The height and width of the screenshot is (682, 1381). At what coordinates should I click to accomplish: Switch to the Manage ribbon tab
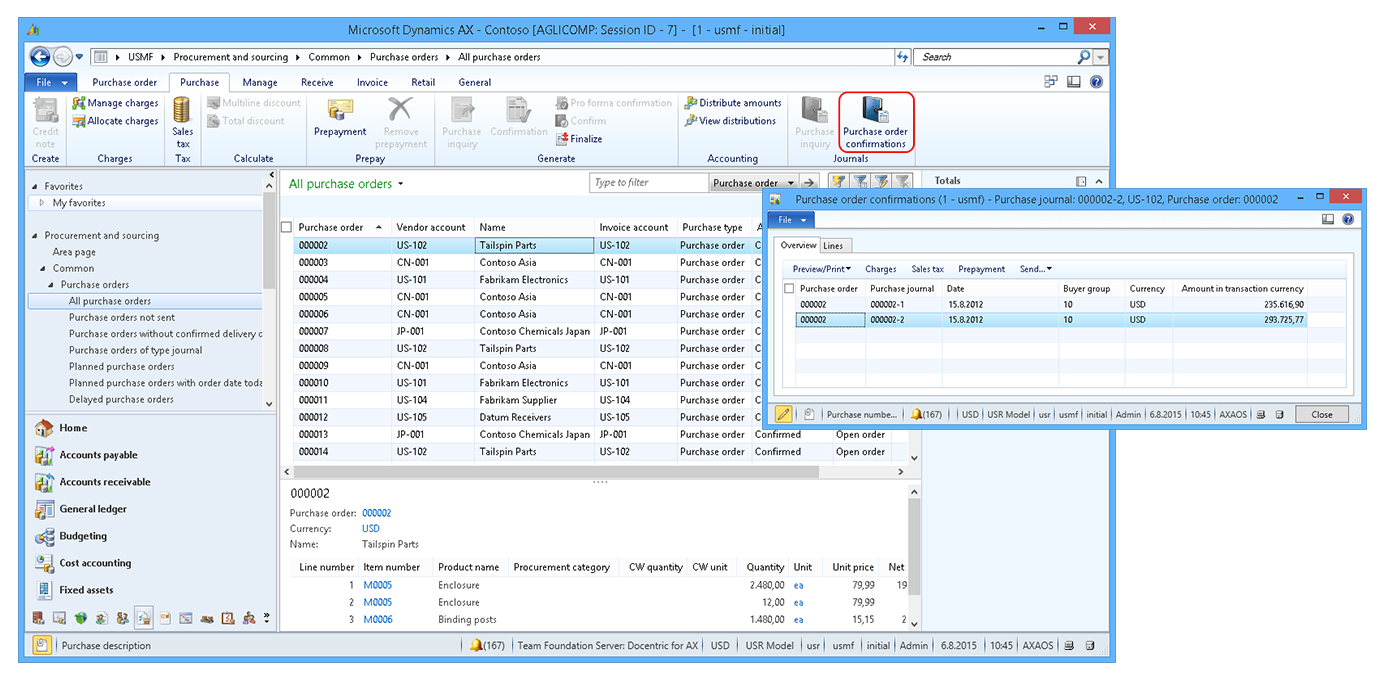(260, 82)
